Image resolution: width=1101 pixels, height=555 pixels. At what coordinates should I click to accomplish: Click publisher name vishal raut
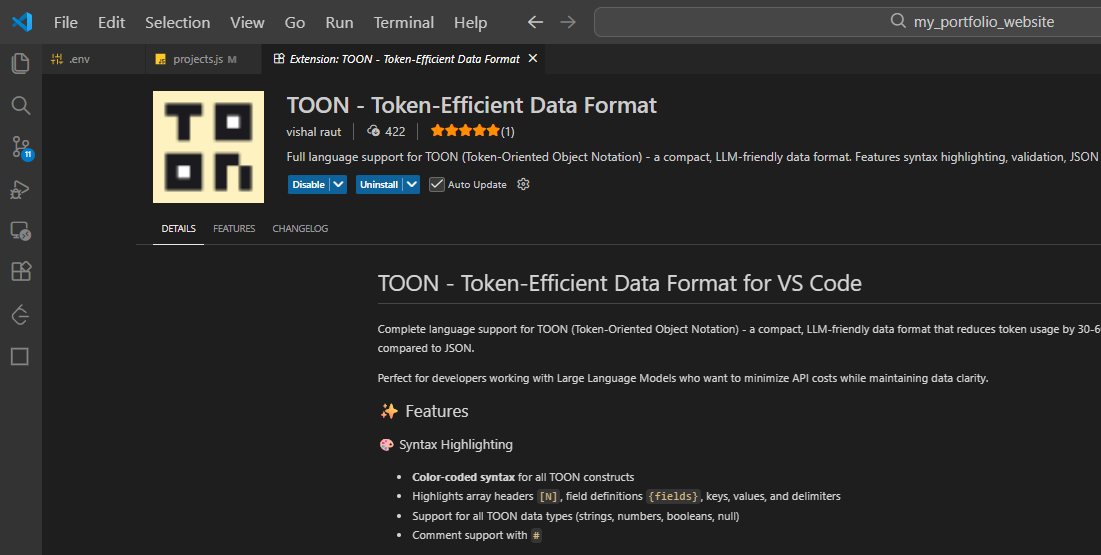(x=314, y=131)
